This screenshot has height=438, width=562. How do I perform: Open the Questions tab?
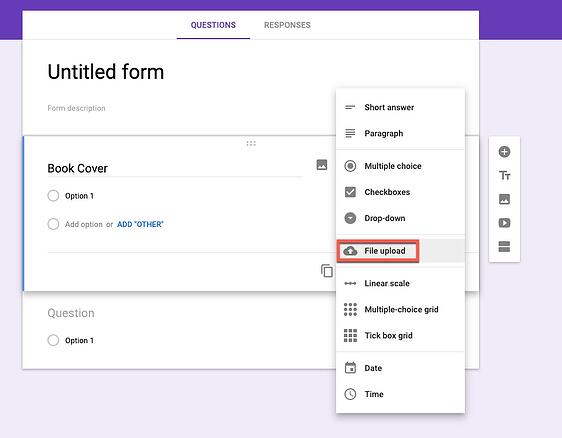(213, 25)
